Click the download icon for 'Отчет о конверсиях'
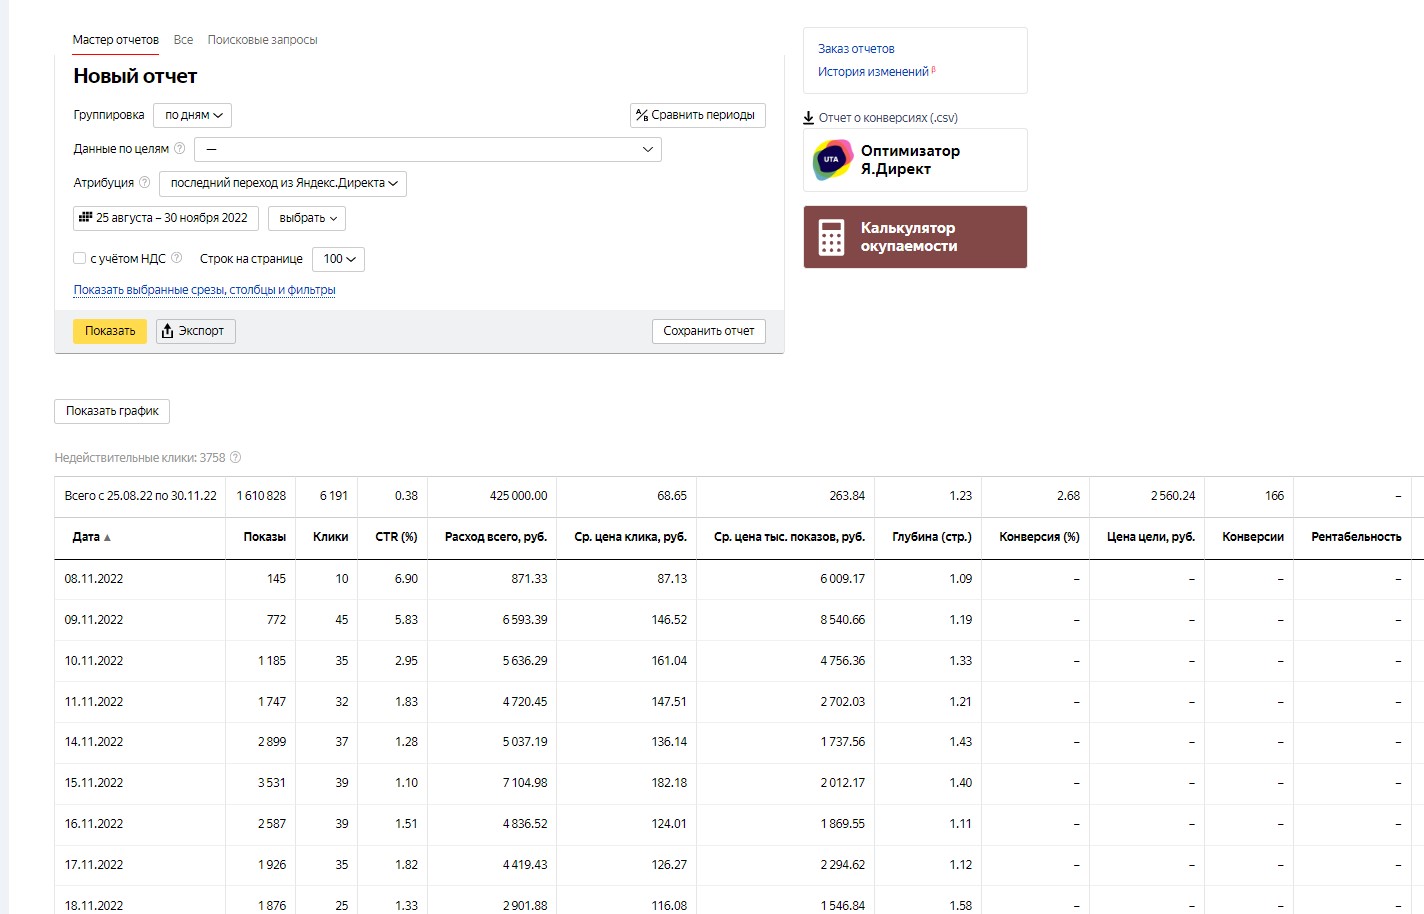 [x=809, y=118]
